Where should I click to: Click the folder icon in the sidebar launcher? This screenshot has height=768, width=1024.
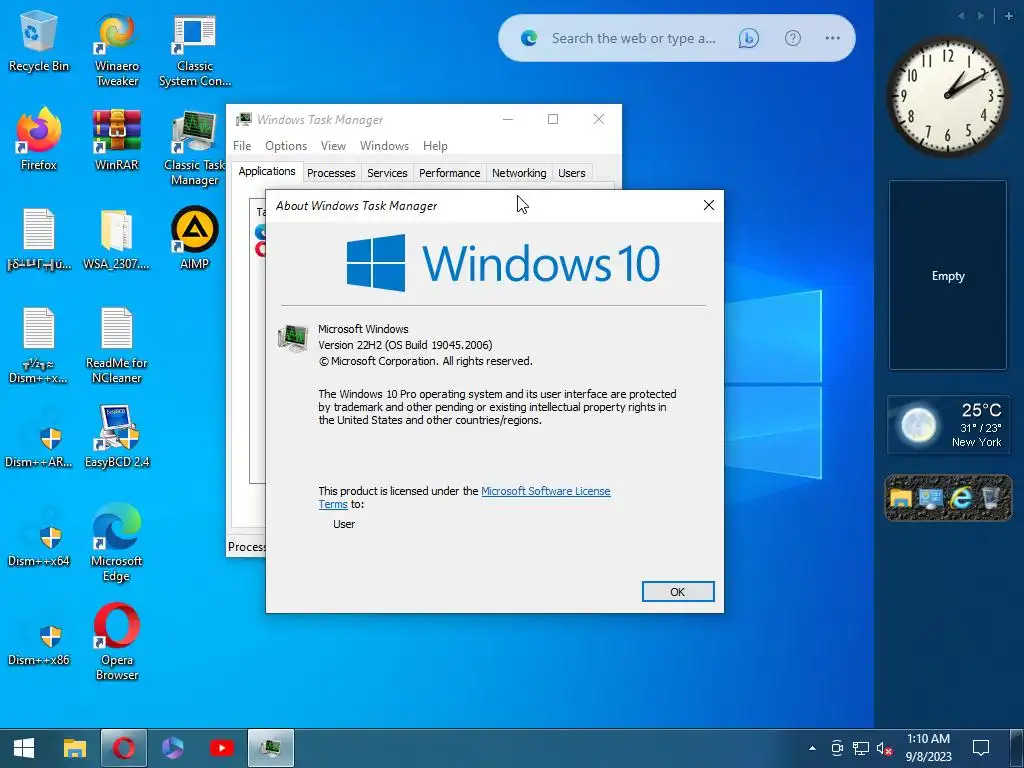(901, 498)
